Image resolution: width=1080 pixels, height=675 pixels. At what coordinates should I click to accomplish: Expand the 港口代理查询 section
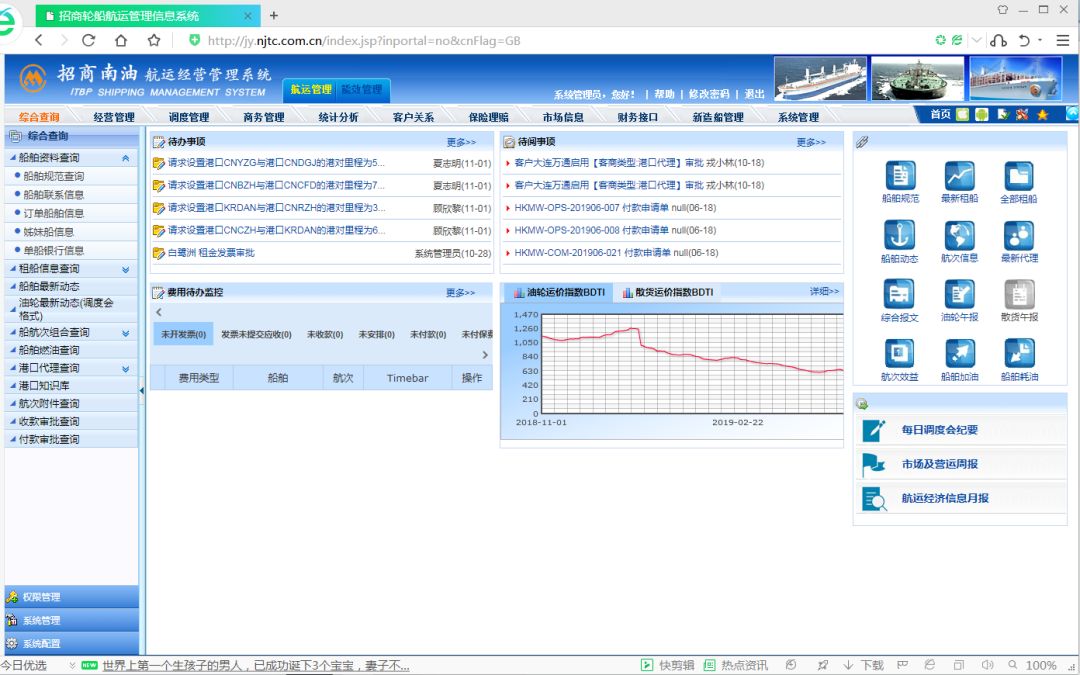click(x=125, y=368)
